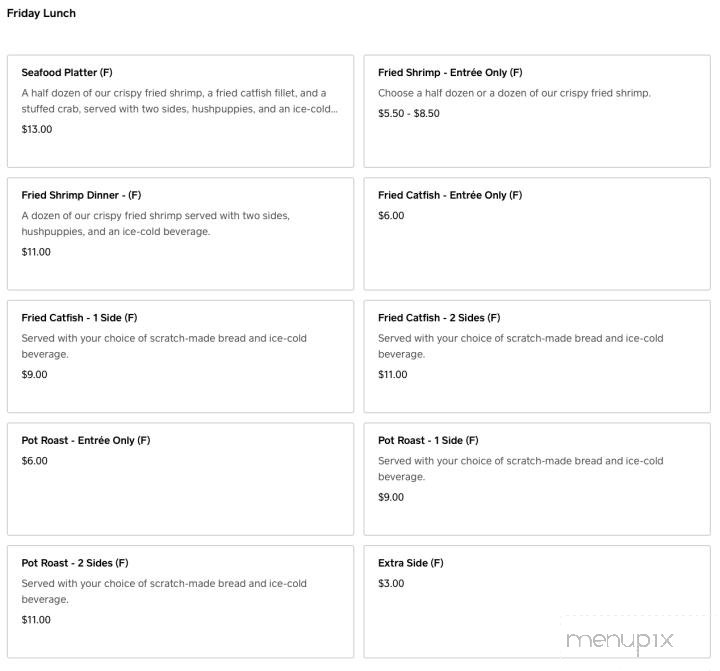Image resolution: width=720 pixels, height=671 pixels.
Task: Open Fried Catfish - Entrée Only (F)
Action: click(450, 195)
